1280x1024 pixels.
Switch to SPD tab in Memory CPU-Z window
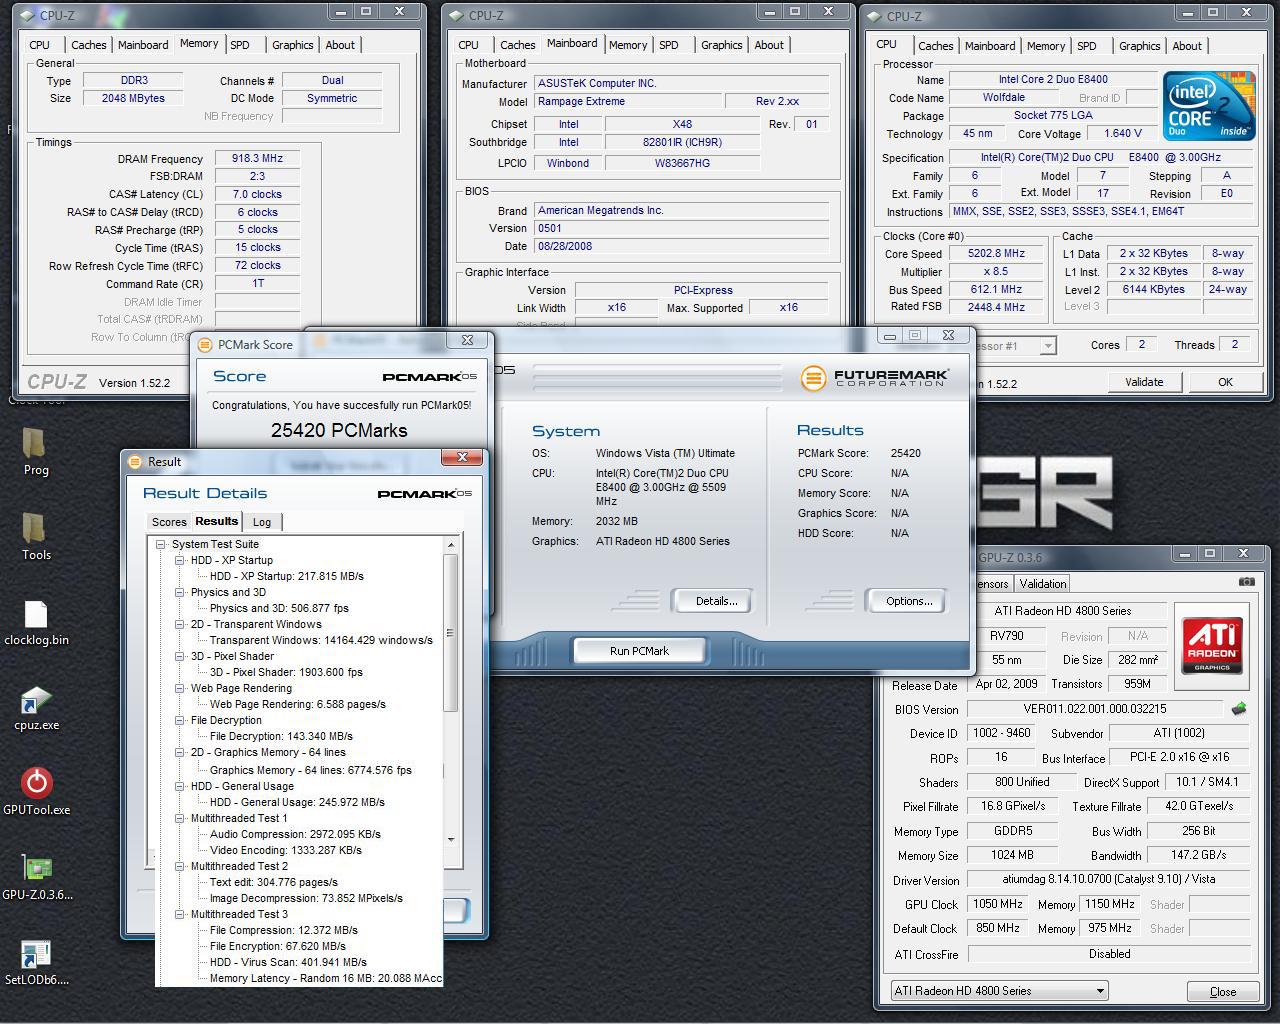(x=240, y=45)
